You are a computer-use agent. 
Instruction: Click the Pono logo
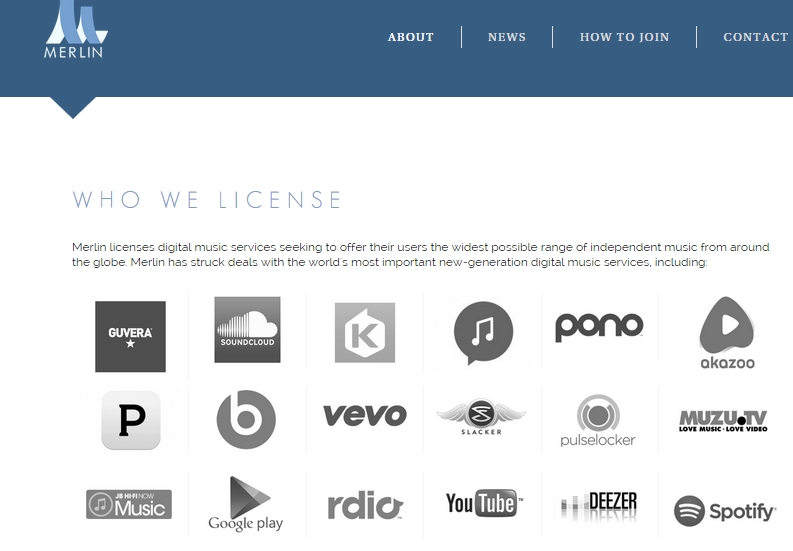click(599, 327)
